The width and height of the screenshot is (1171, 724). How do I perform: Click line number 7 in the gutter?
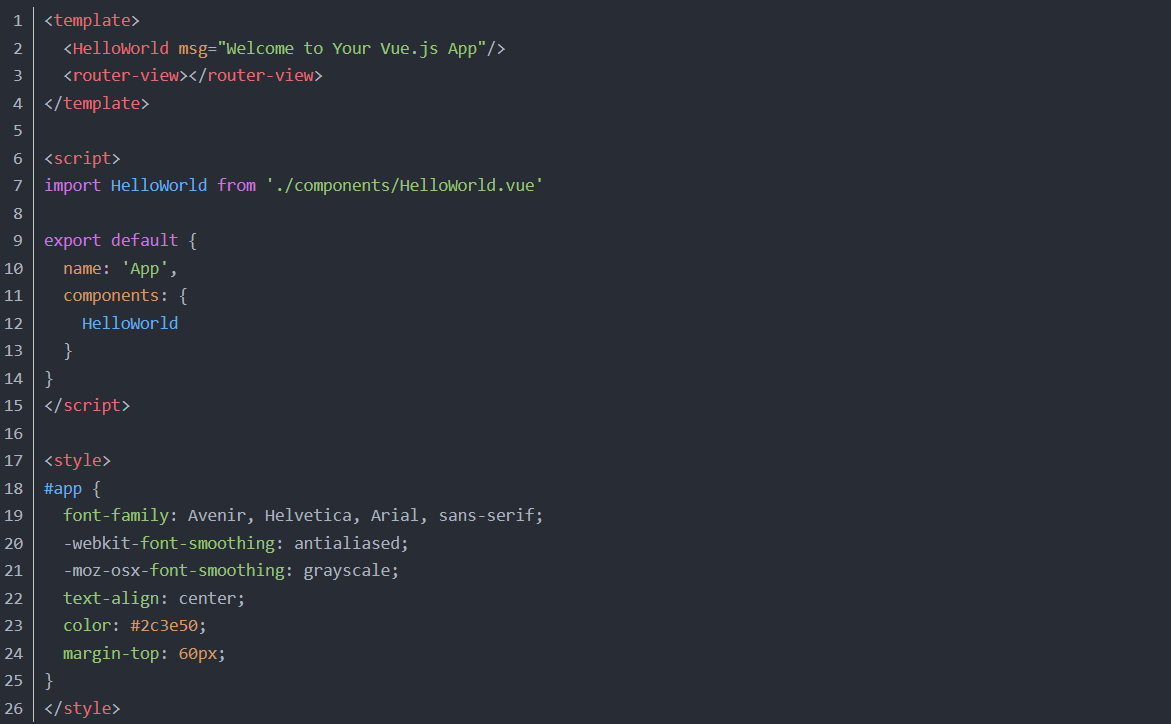click(18, 185)
